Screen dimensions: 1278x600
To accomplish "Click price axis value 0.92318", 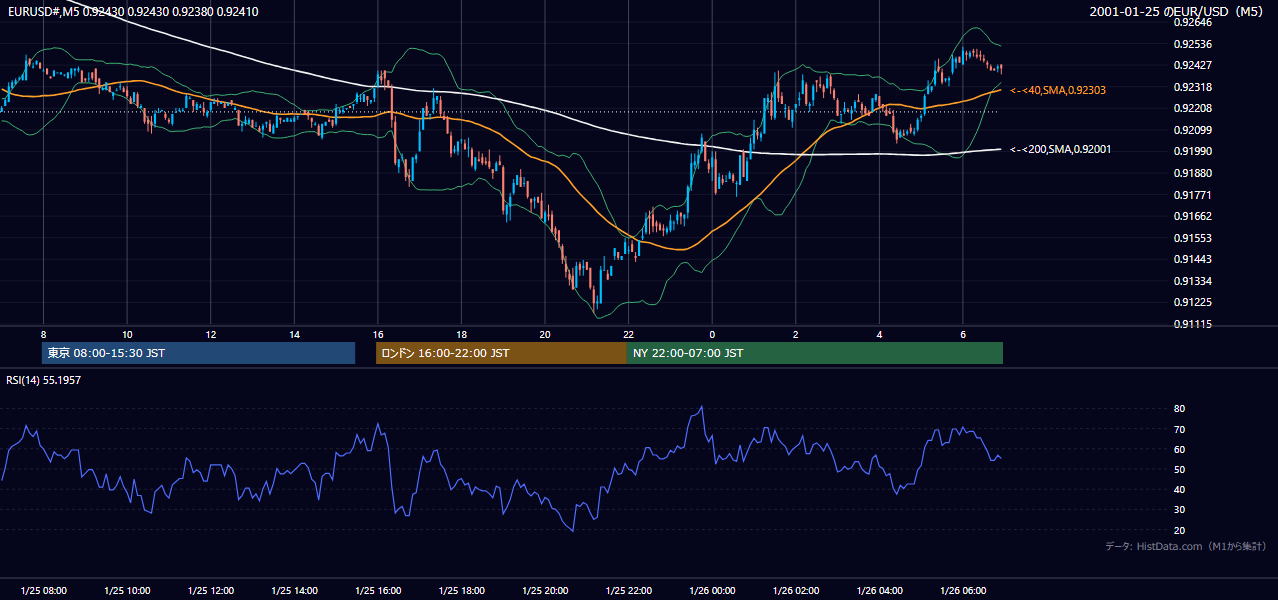I will [1193, 87].
